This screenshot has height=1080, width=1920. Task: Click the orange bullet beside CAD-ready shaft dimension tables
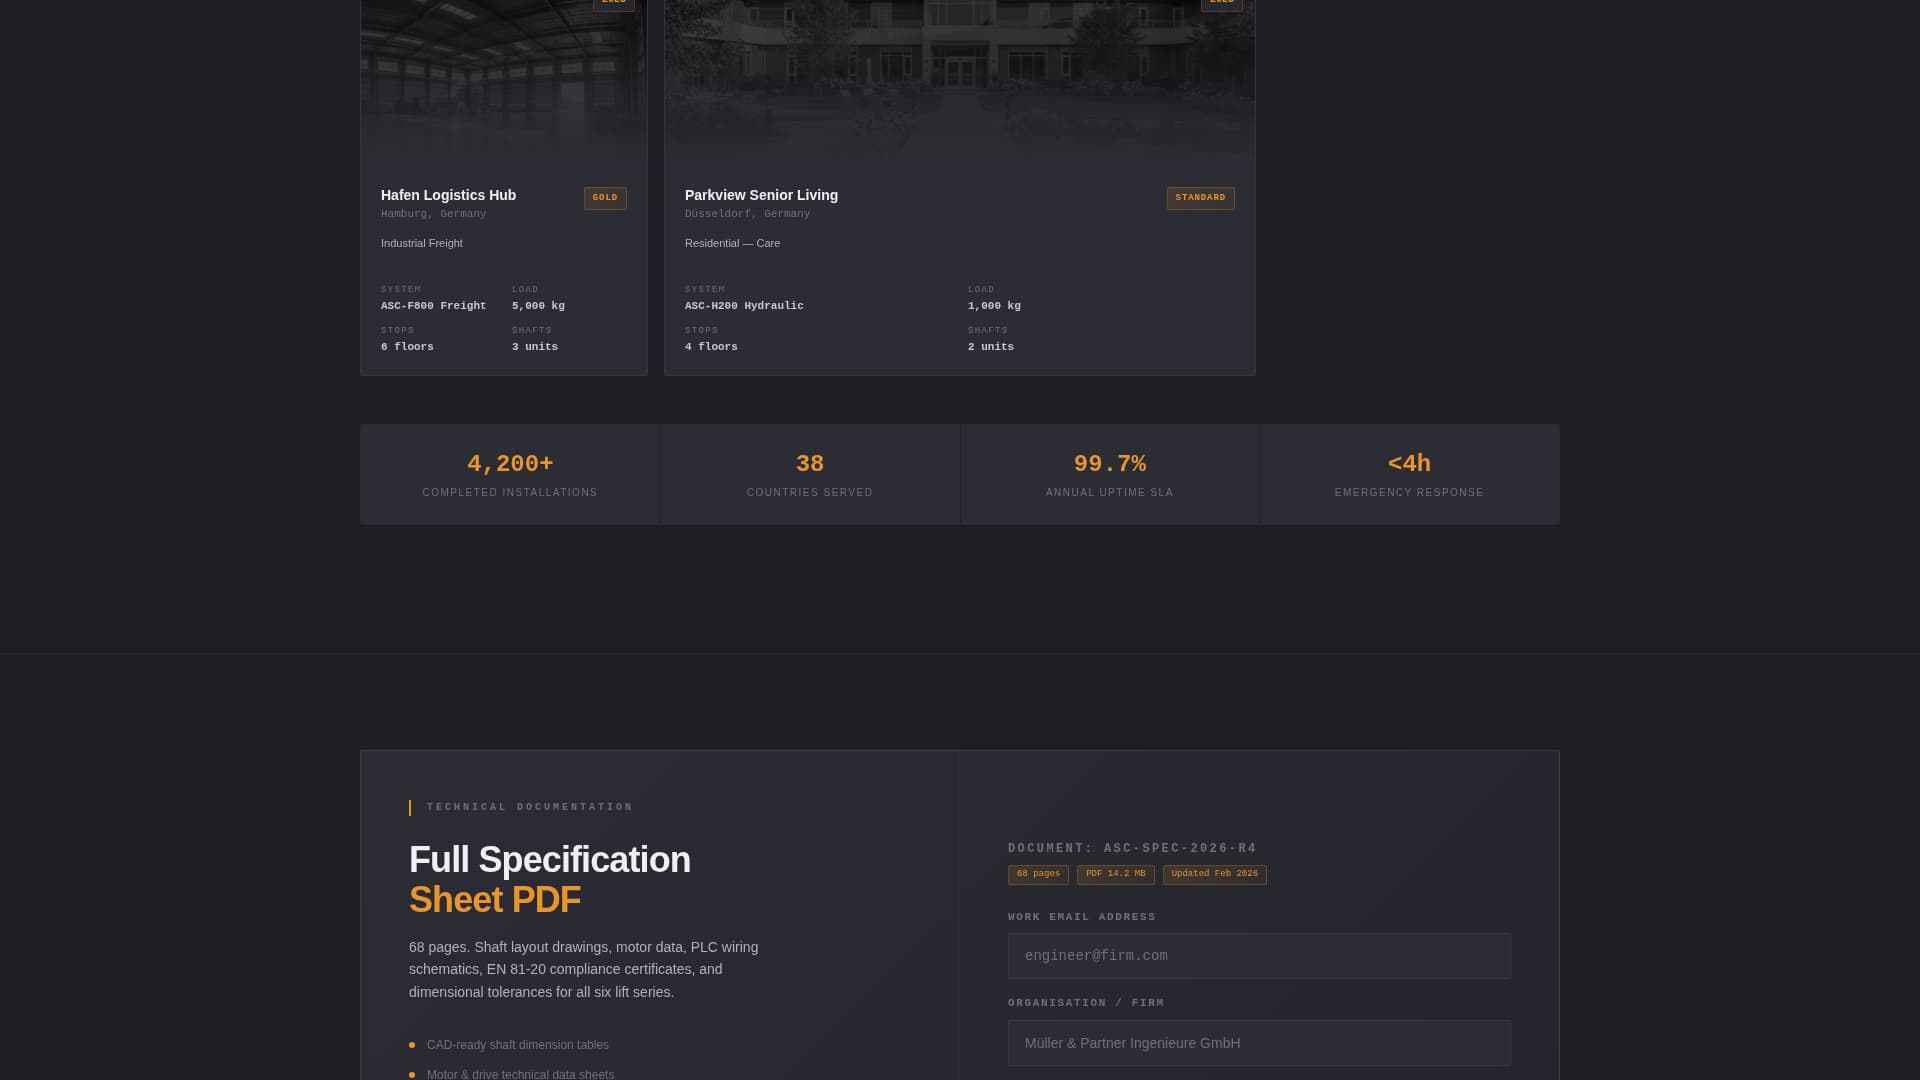(x=411, y=1044)
